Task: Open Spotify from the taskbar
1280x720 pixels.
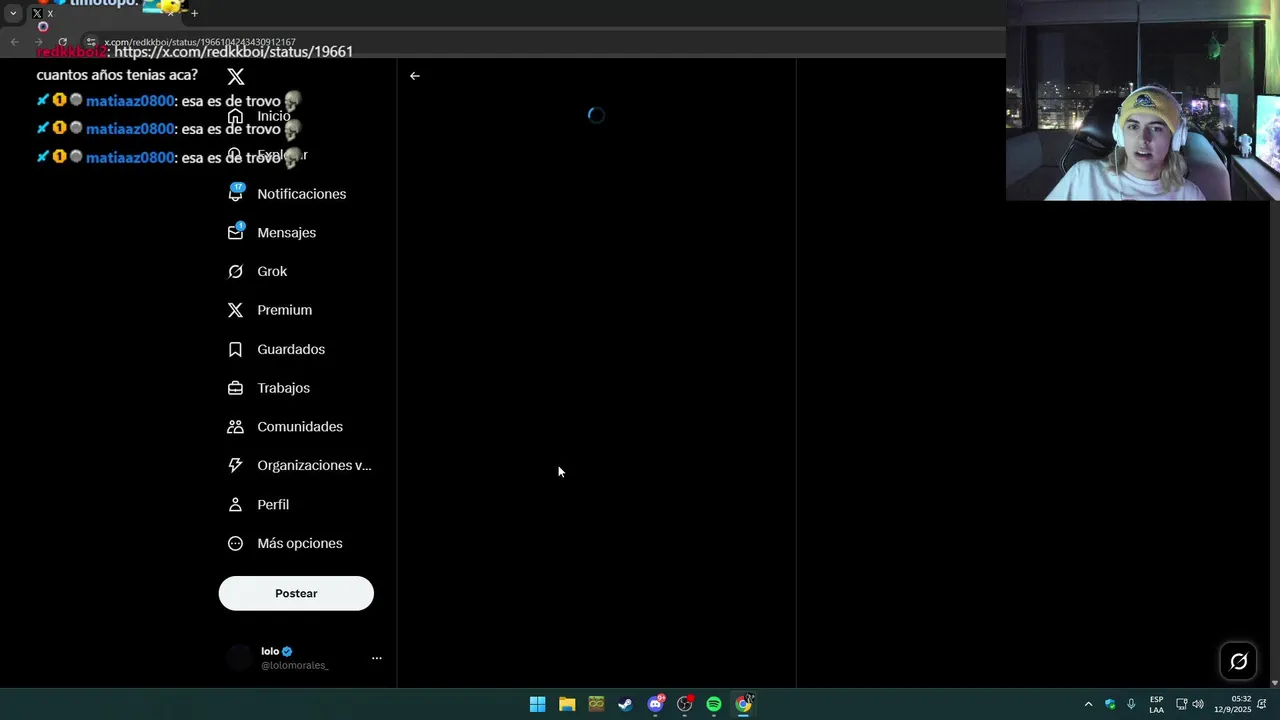Action: (x=714, y=704)
